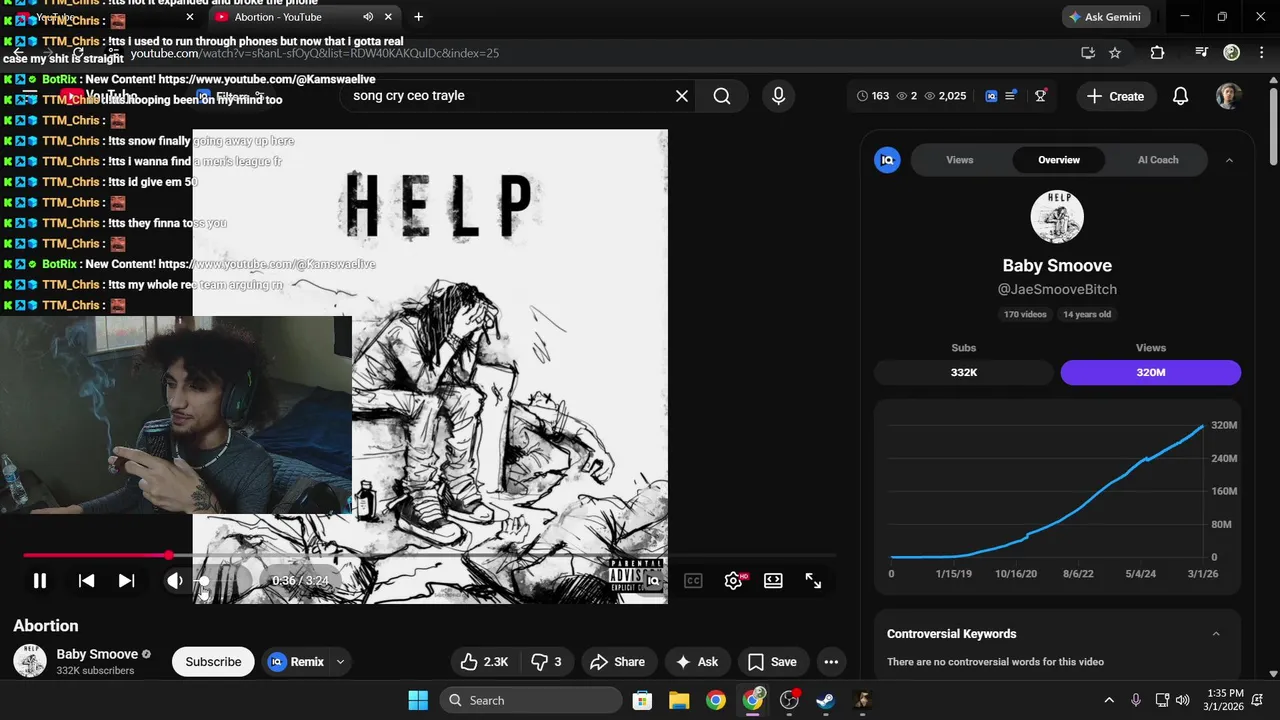
Task: Enter fullscreen mode on the video
Action: click(x=813, y=581)
